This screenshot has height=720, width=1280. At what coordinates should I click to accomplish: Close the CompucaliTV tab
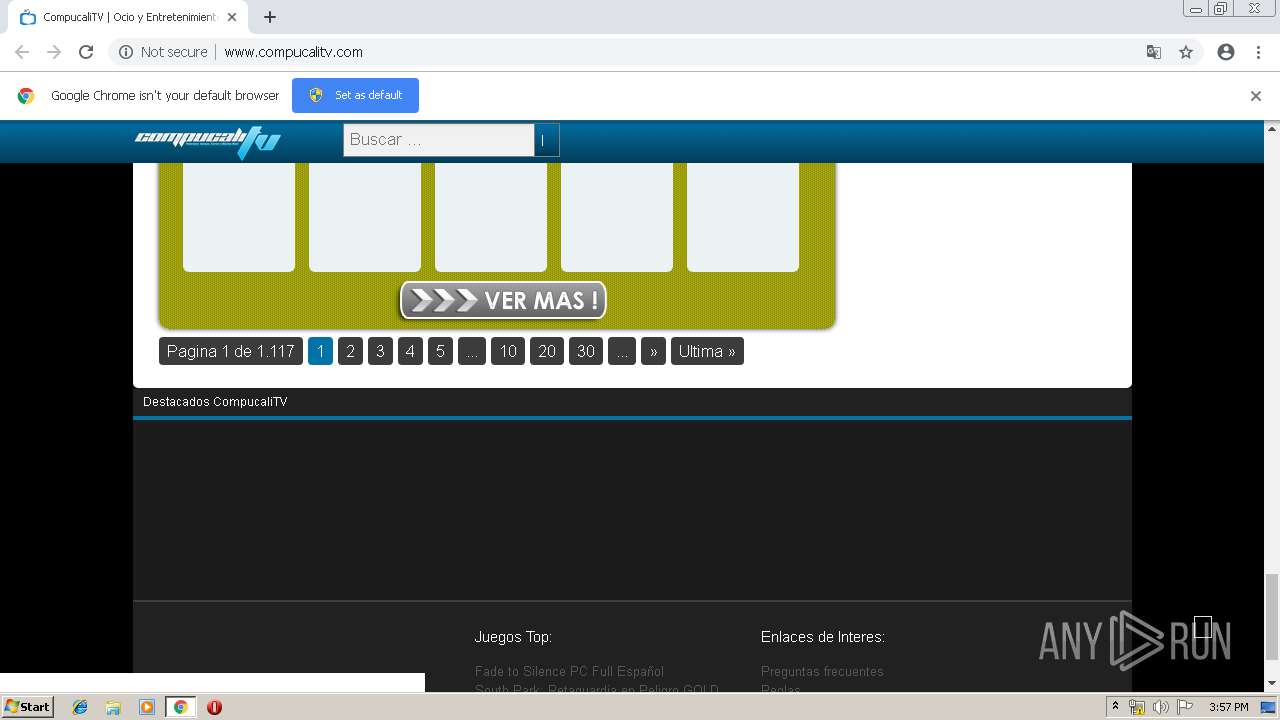coord(232,17)
